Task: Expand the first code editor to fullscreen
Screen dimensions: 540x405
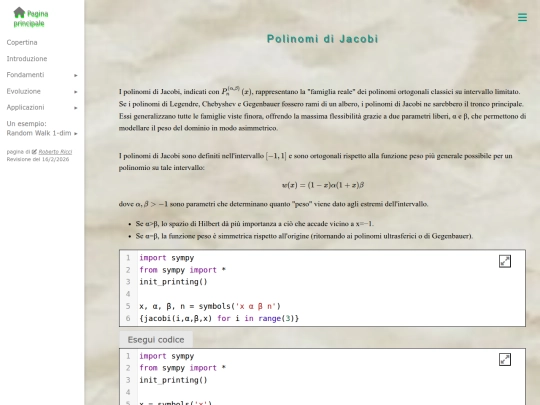Action: pos(505,261)
